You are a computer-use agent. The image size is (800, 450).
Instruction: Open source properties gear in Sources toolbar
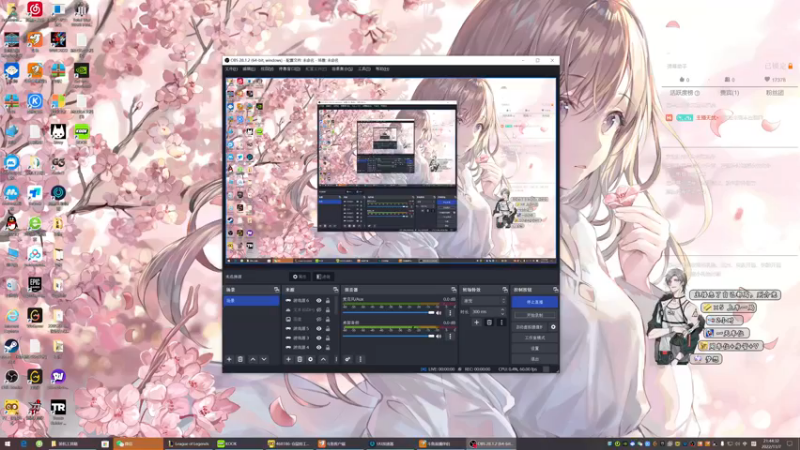(311, 359)
